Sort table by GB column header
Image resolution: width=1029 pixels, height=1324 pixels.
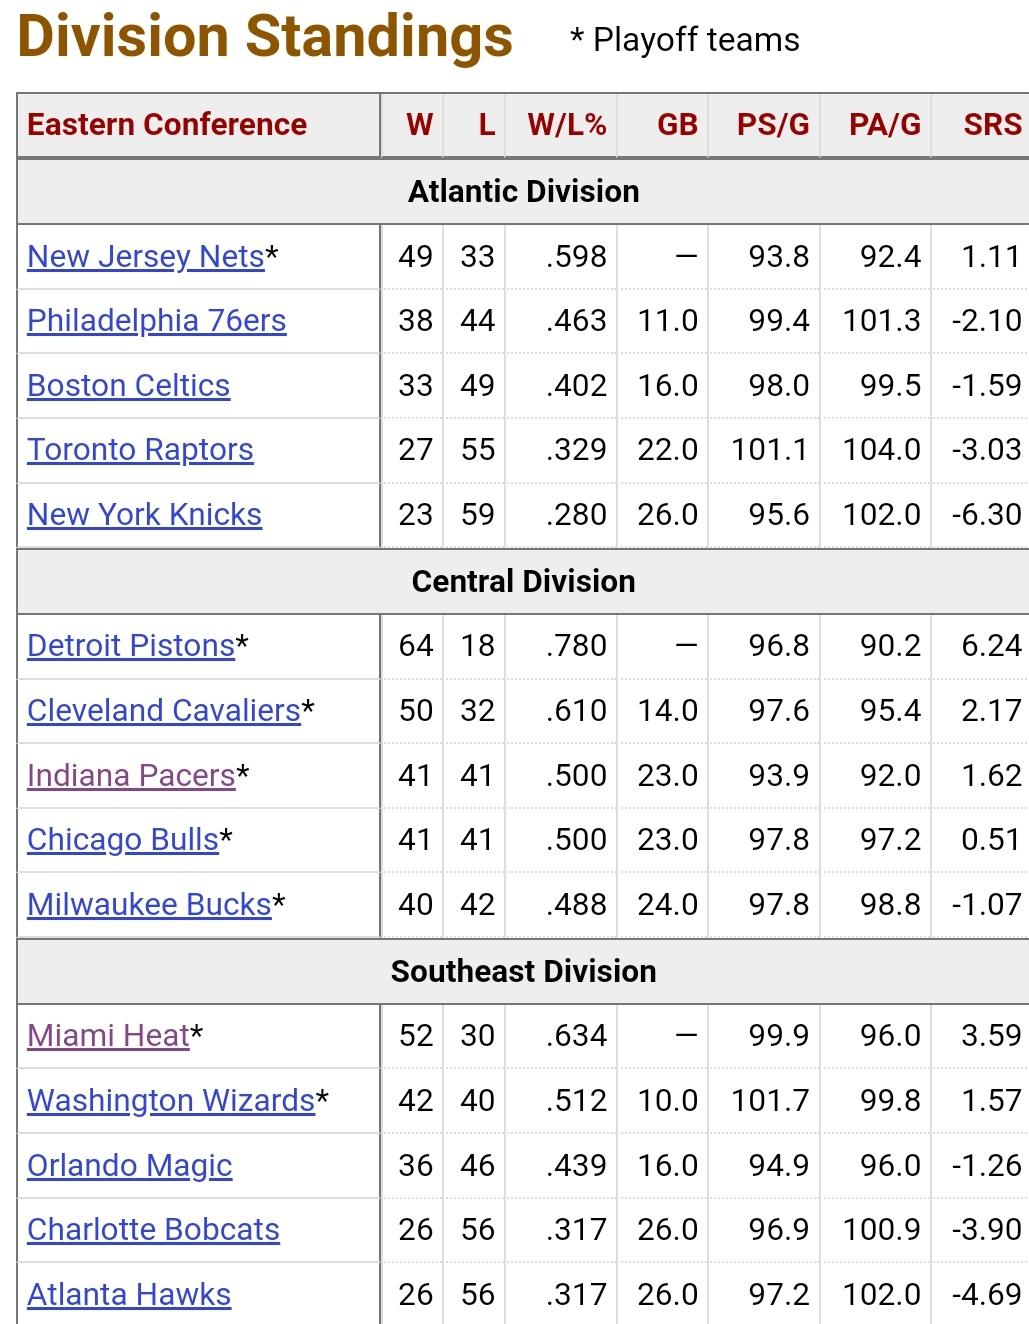coord(677,125)
